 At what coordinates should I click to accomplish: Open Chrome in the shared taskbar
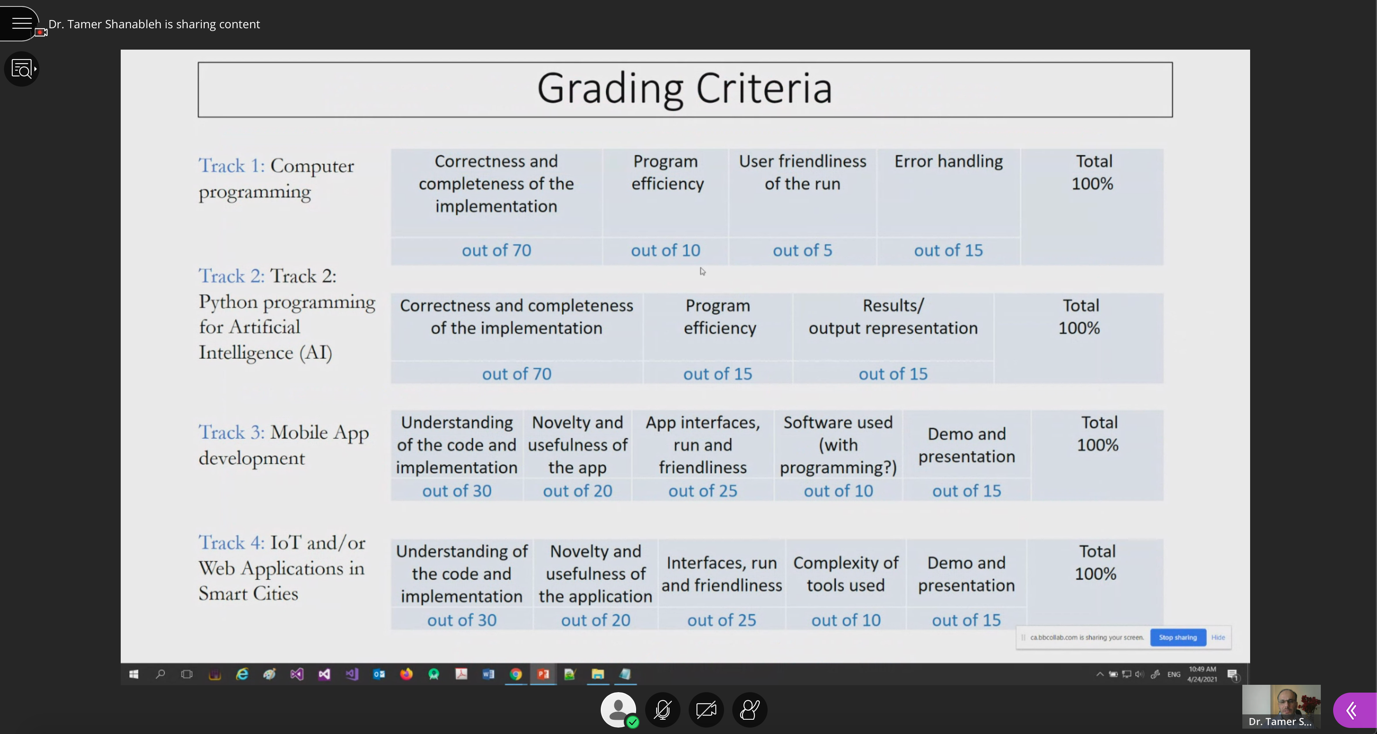(515, 674)
